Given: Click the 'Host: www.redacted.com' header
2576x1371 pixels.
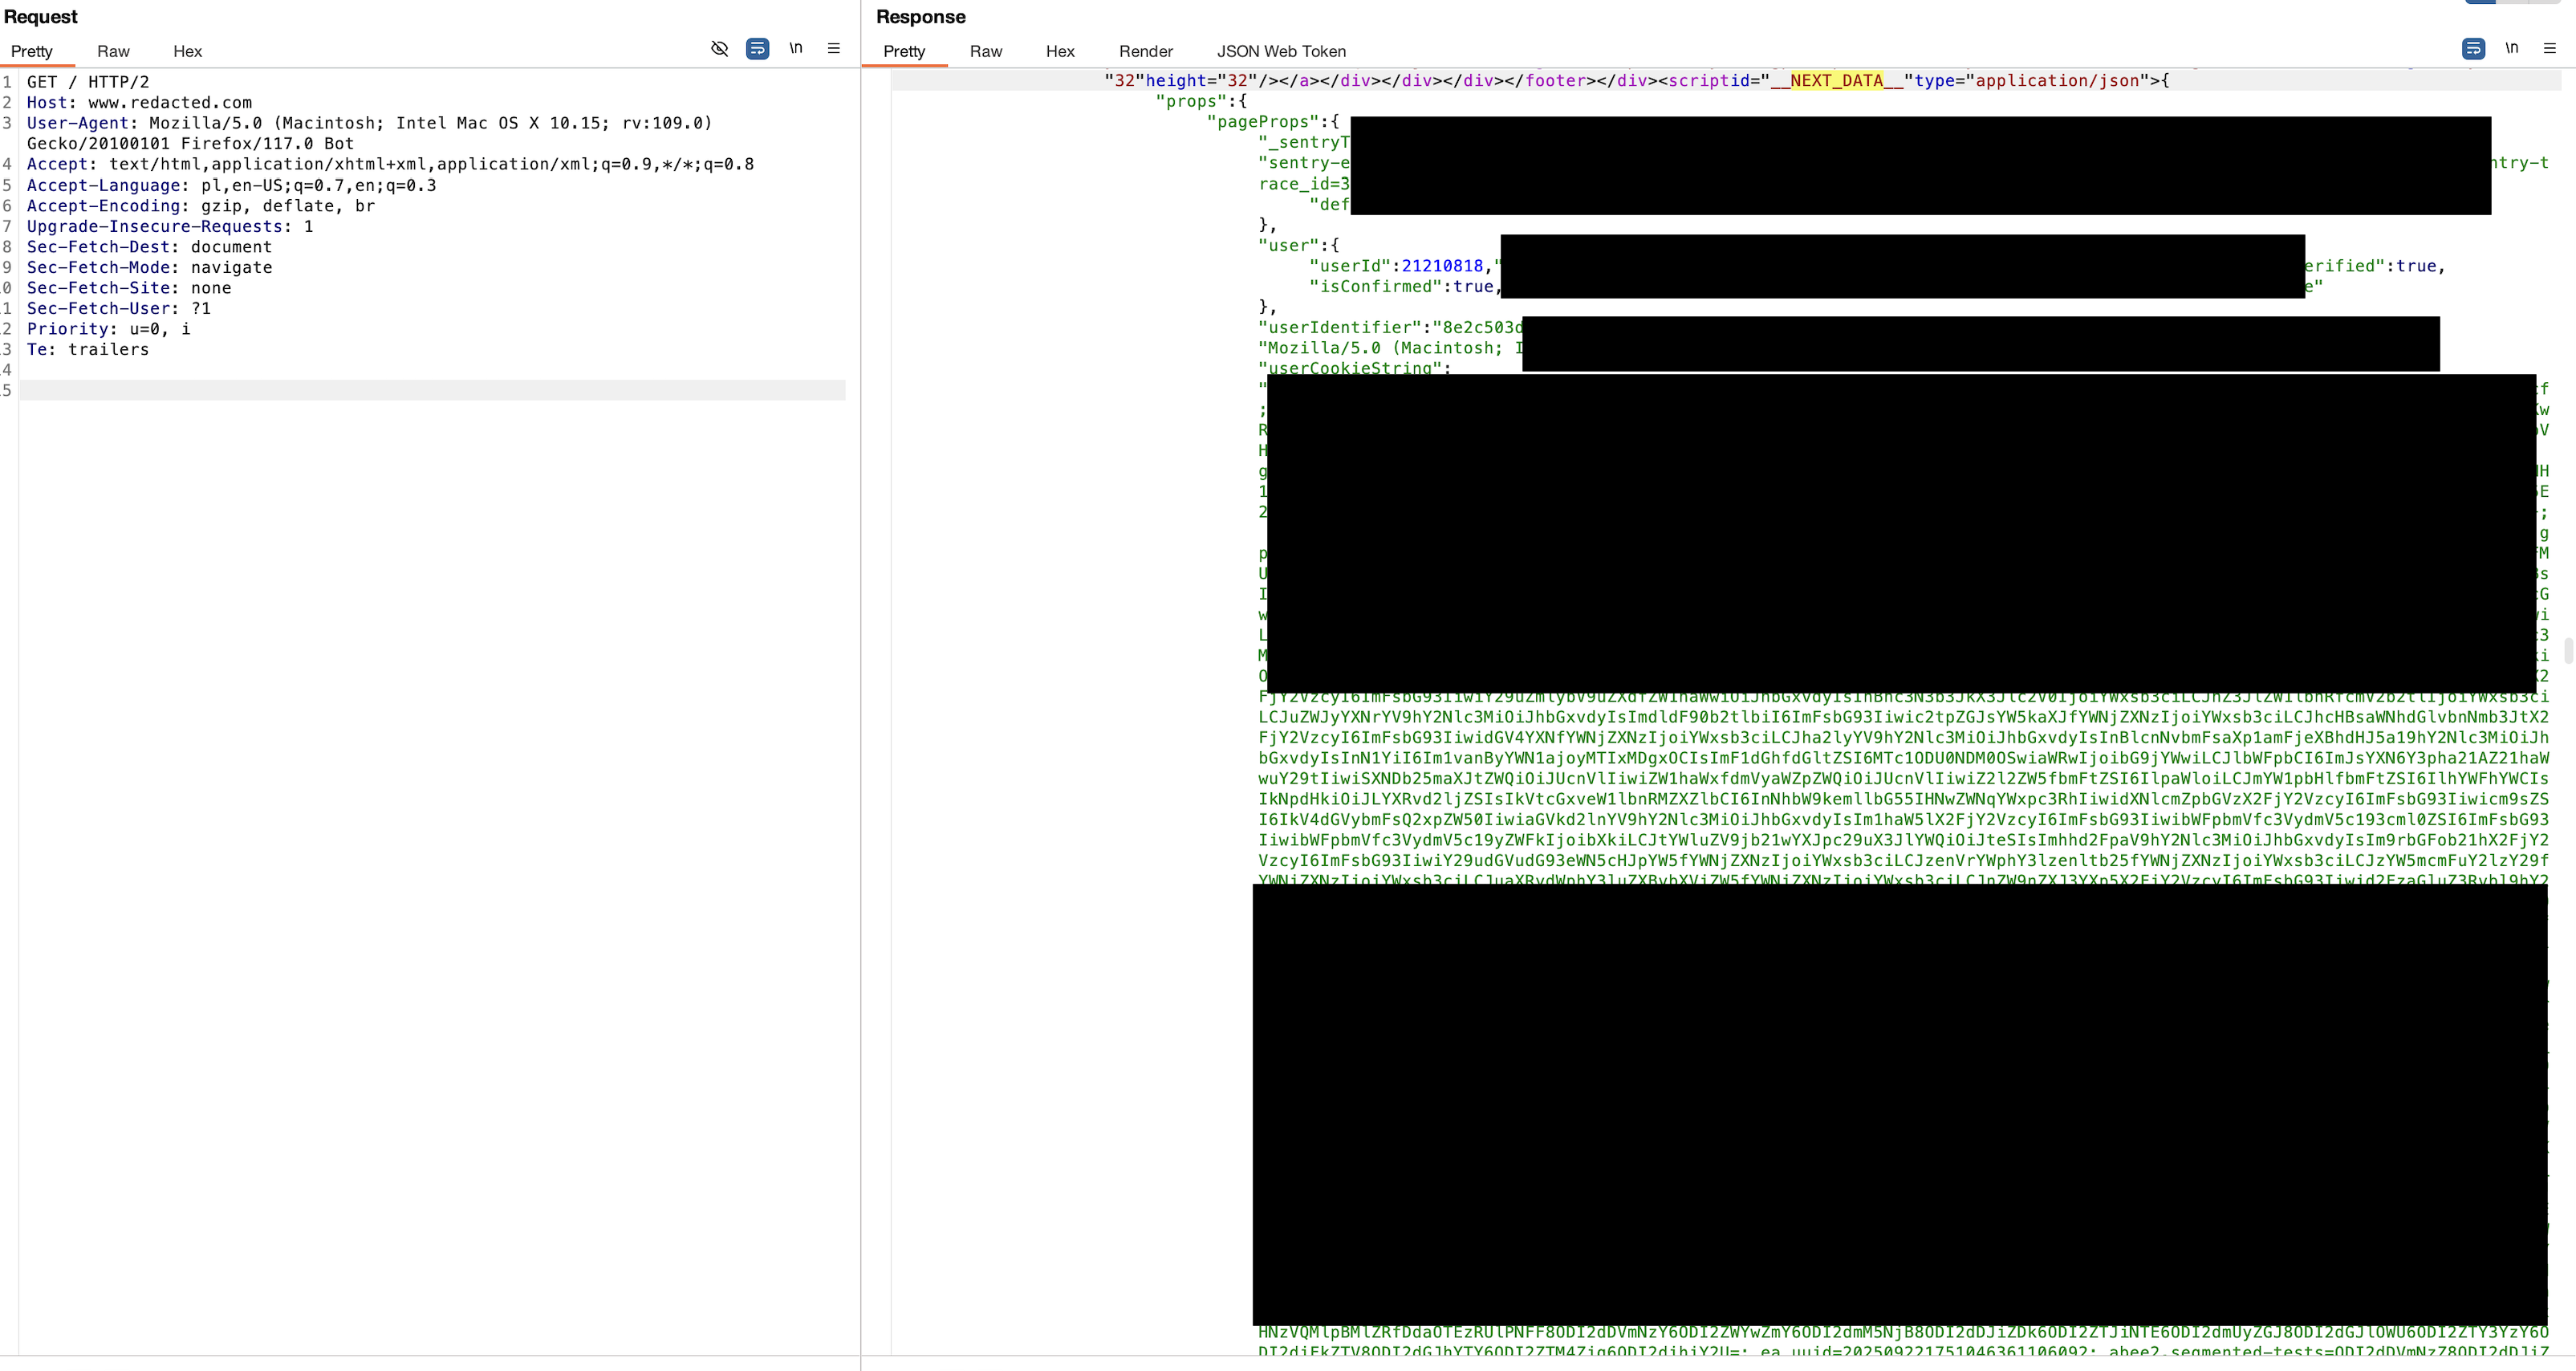Looking at the screenshot, I should coord(139,103).
